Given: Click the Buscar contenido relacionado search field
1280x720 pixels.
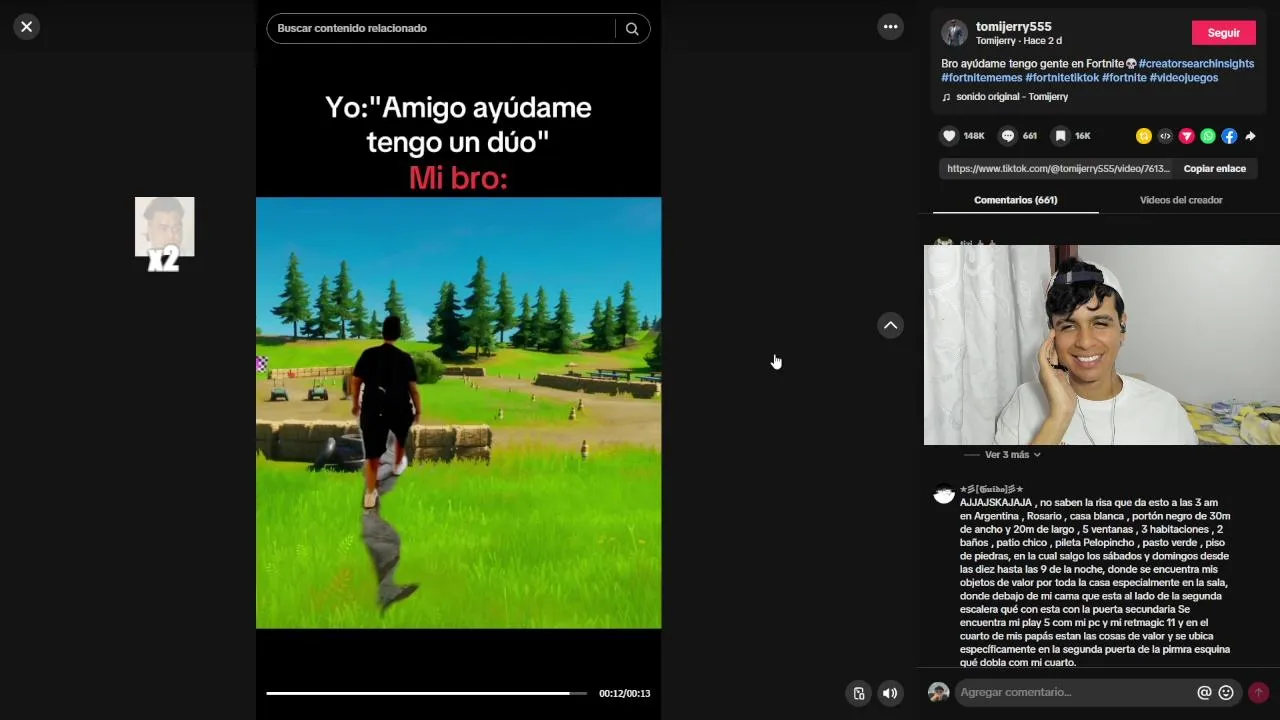Looking at the screenshot, I should tap(445, 28).
